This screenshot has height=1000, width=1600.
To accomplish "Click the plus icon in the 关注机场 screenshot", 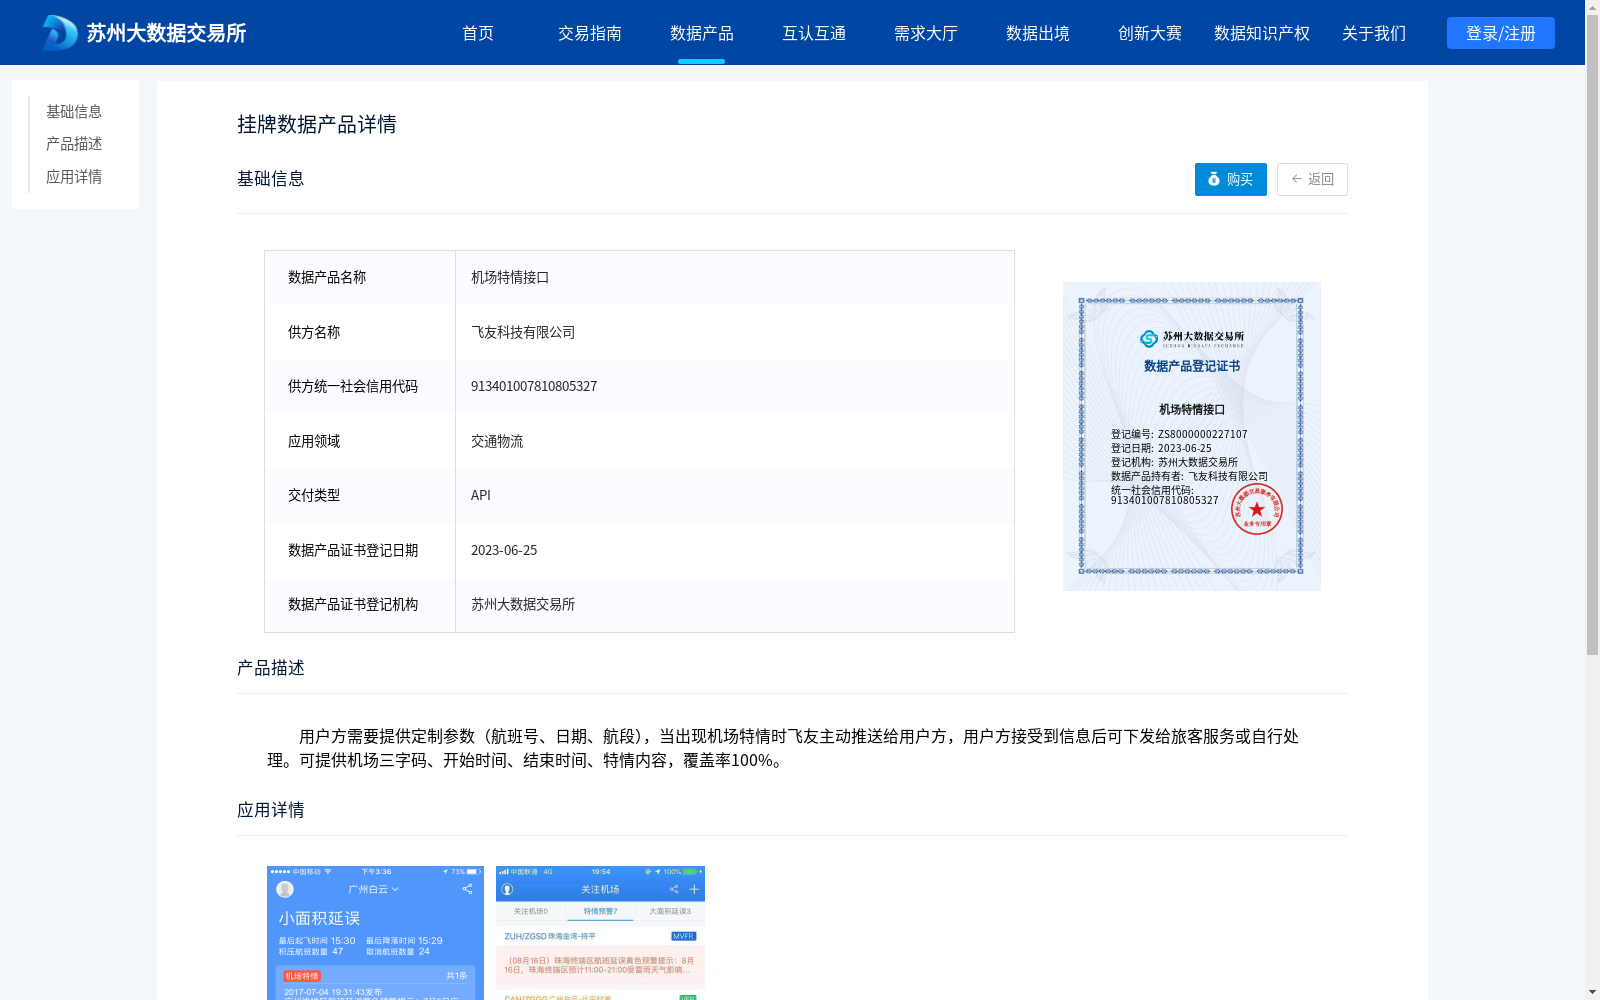I will coord(694,889).
